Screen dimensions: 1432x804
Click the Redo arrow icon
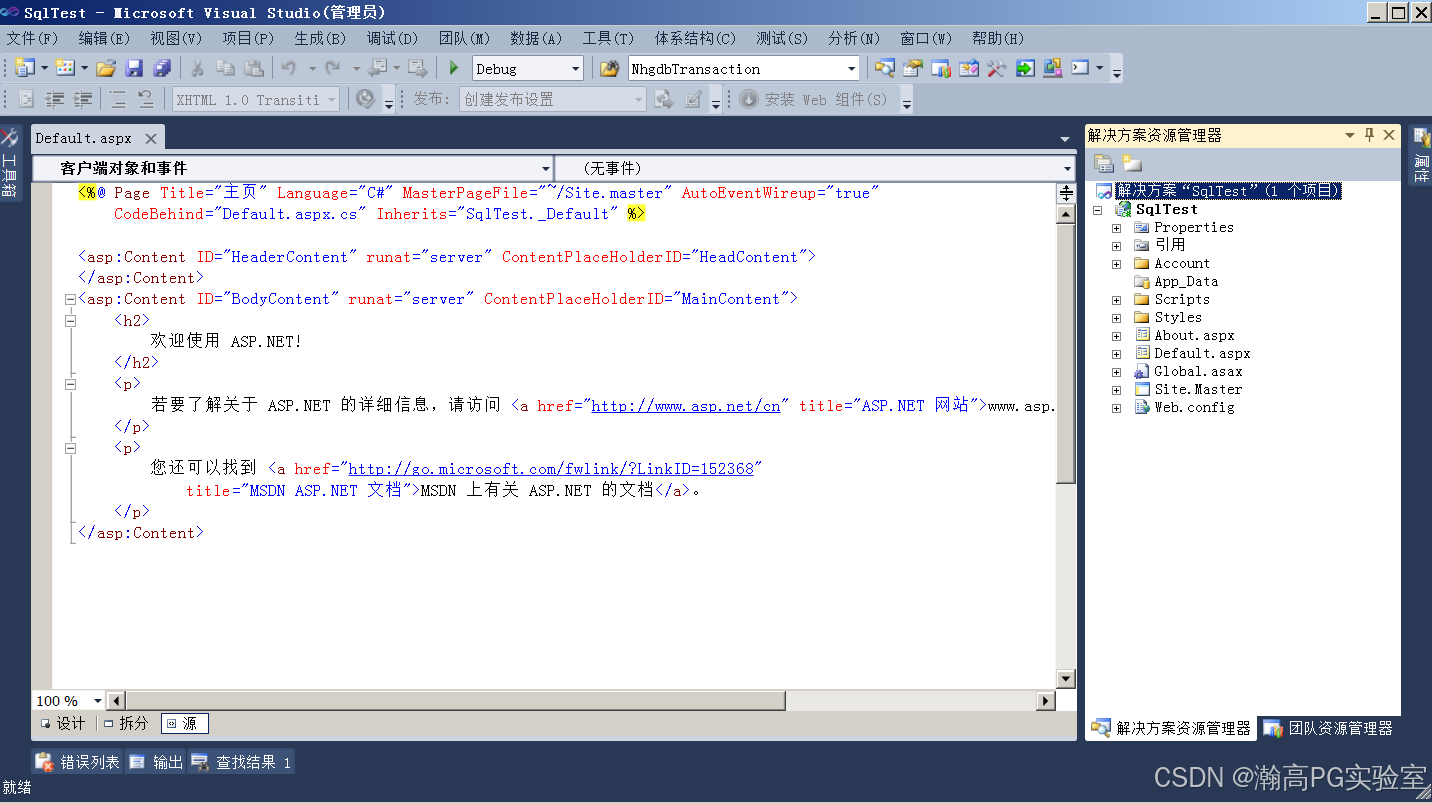click(x=333, y=68)
